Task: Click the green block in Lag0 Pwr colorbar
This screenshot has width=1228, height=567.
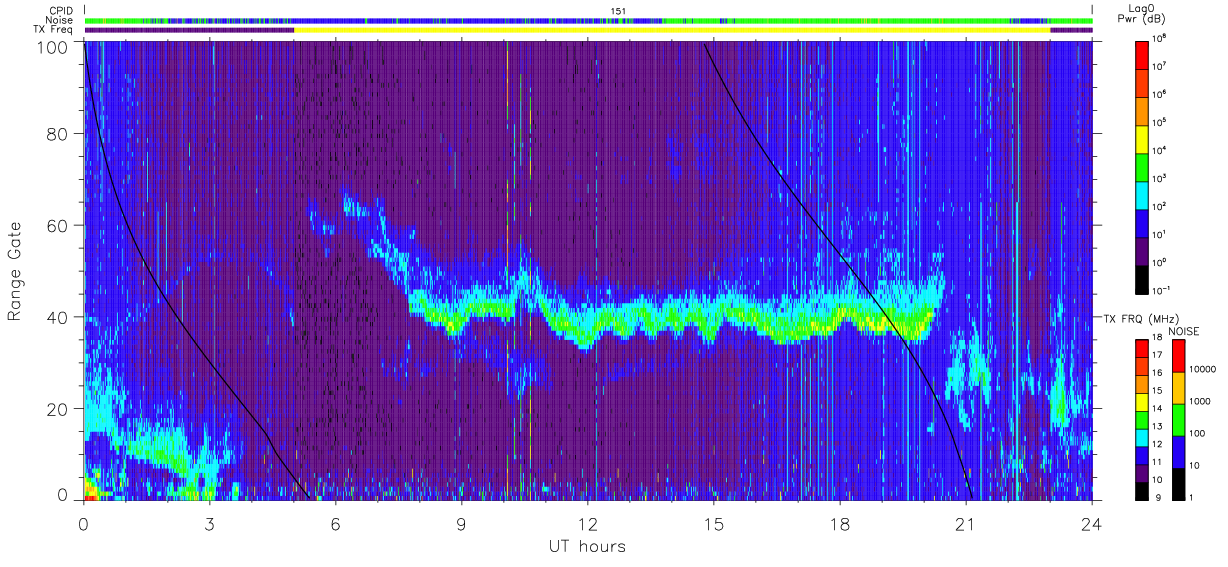Action: [x=1143, y=165]
